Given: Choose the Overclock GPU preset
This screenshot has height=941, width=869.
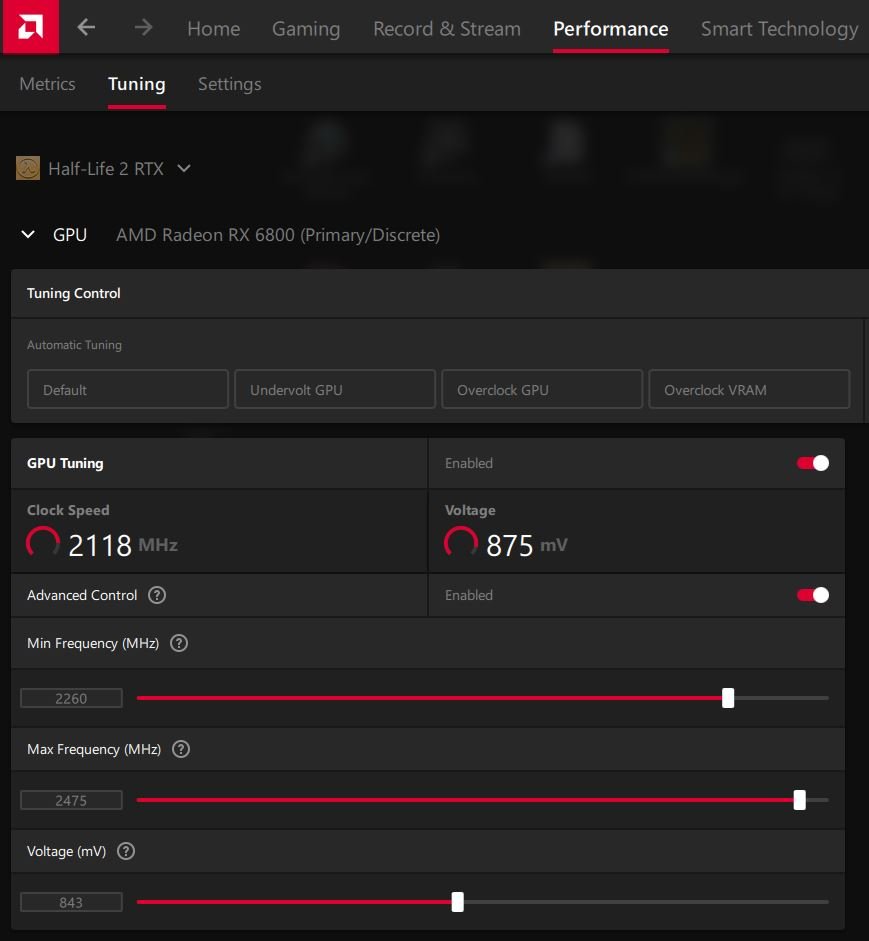Looking at the screenshot, I should coord(542,389).
